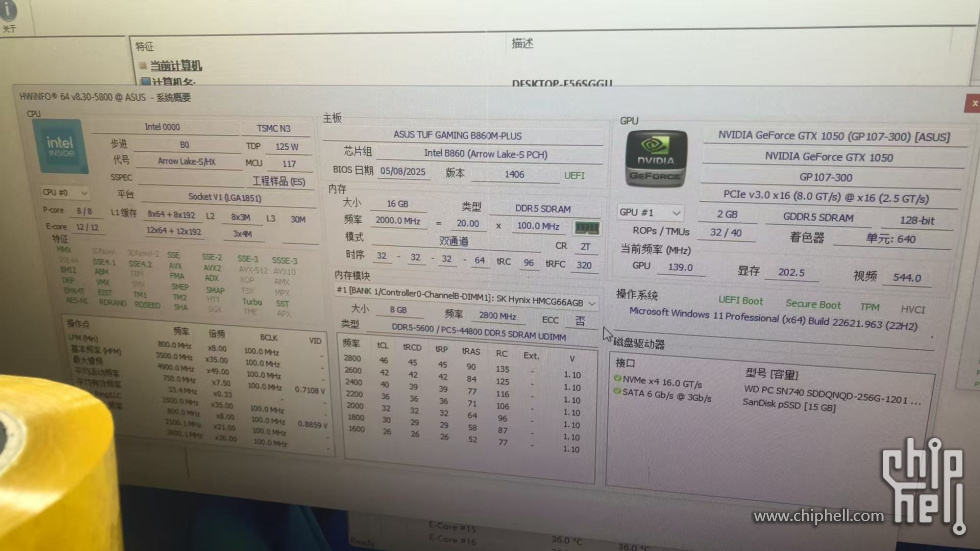
Task: Click the E-core 12 / 12 value
Action: click(x=87, y=227)
